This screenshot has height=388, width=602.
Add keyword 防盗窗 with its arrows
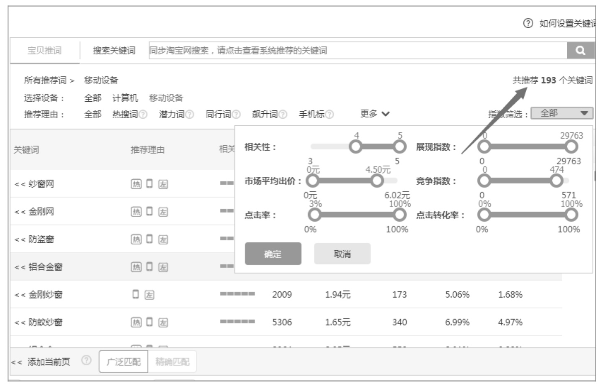point(20,240)
